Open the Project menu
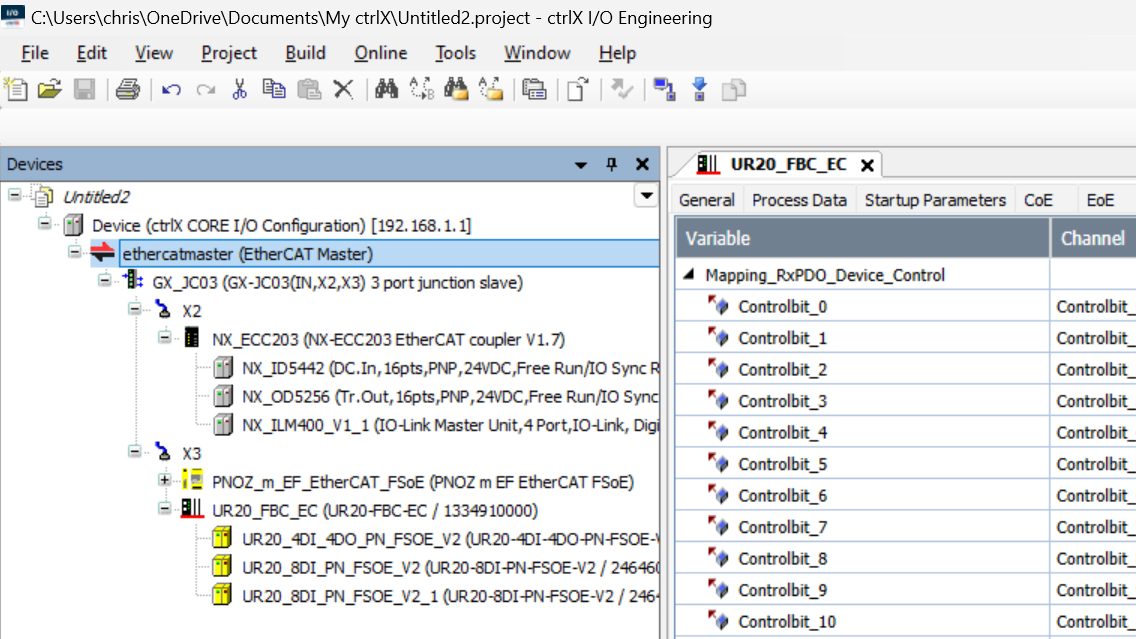 (229, 53)
